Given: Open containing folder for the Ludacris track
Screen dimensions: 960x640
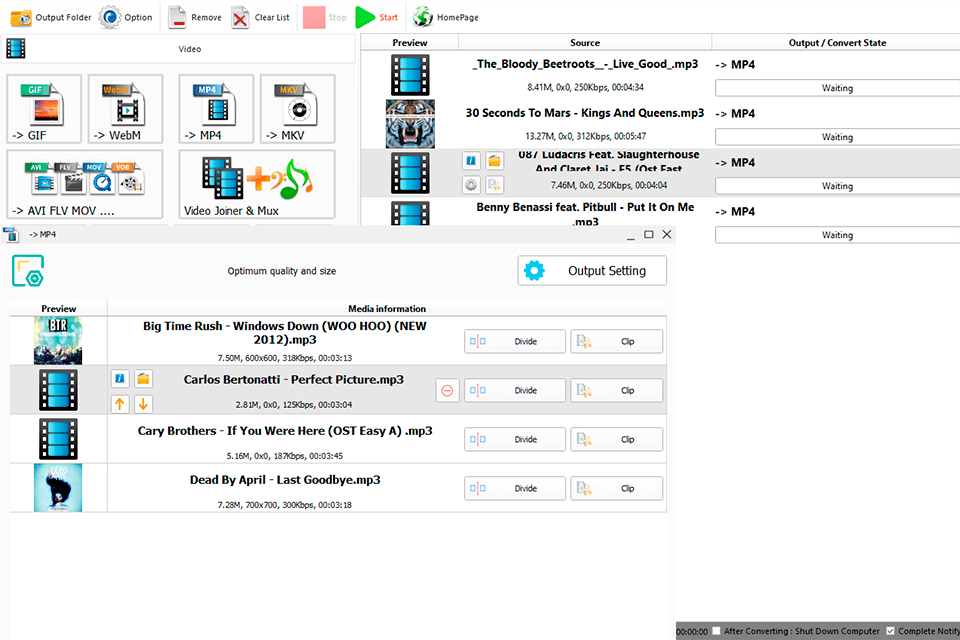Looking at the screenshot, I should [x=493, y=160].
